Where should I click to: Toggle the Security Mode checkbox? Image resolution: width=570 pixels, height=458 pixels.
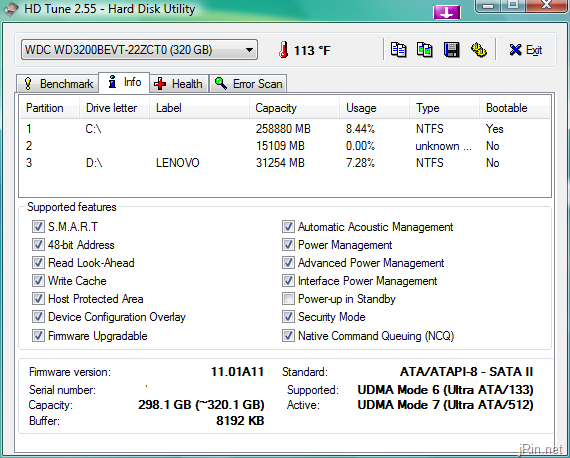click(x=288, y=317)
